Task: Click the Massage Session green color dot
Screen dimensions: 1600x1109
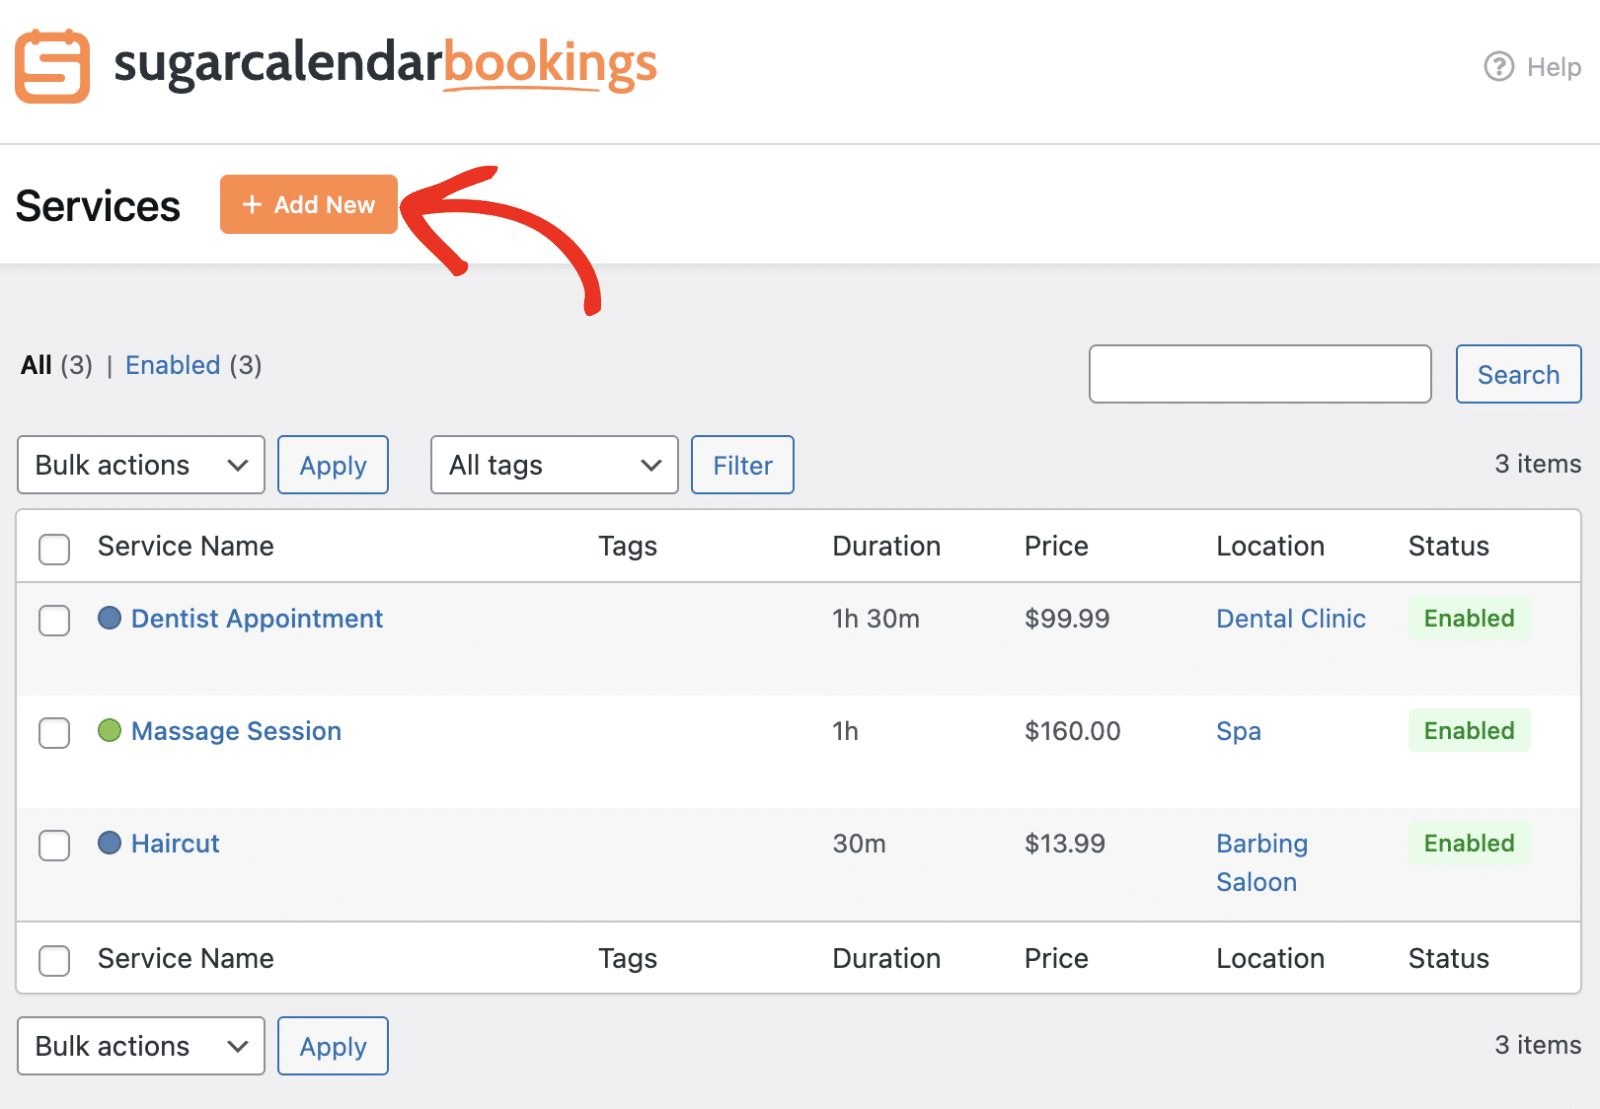Action: point(110,731)
